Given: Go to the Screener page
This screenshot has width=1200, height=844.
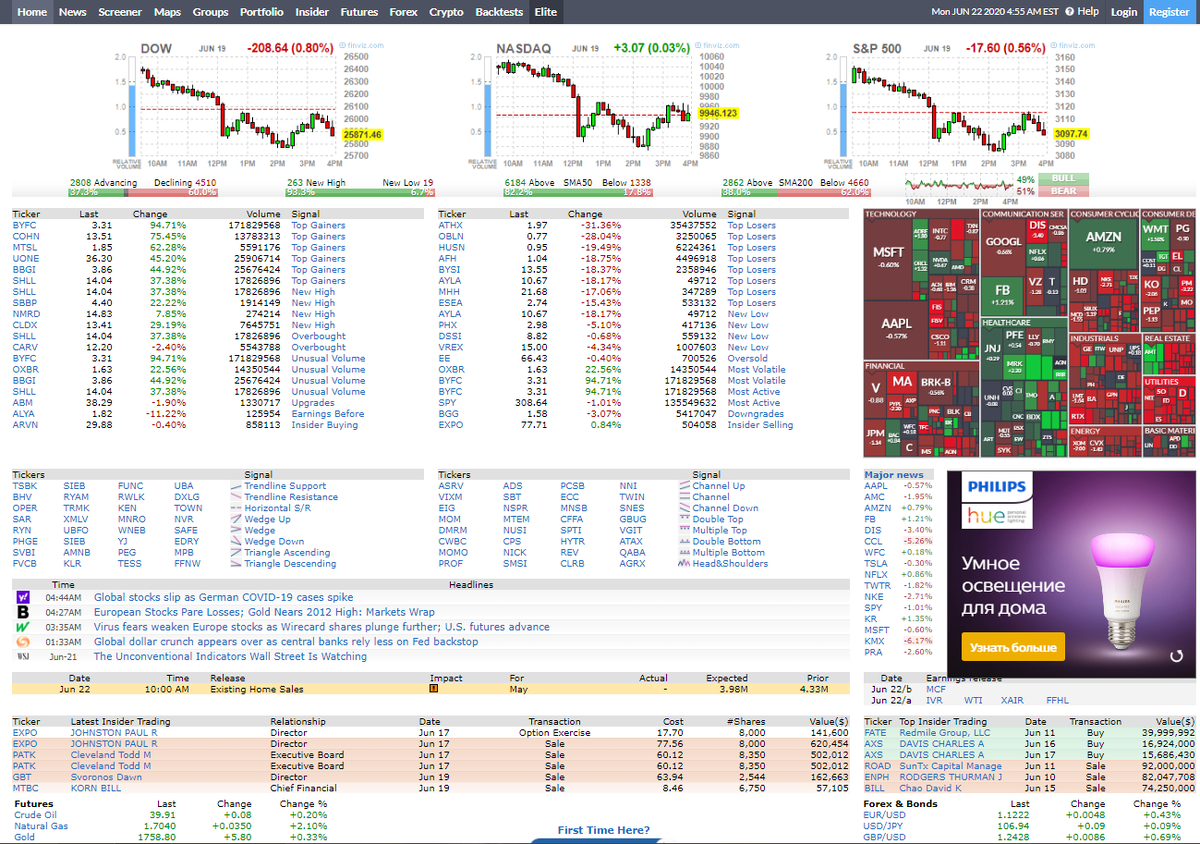Looking at the screenshot, I should click(x=120, y=12).
